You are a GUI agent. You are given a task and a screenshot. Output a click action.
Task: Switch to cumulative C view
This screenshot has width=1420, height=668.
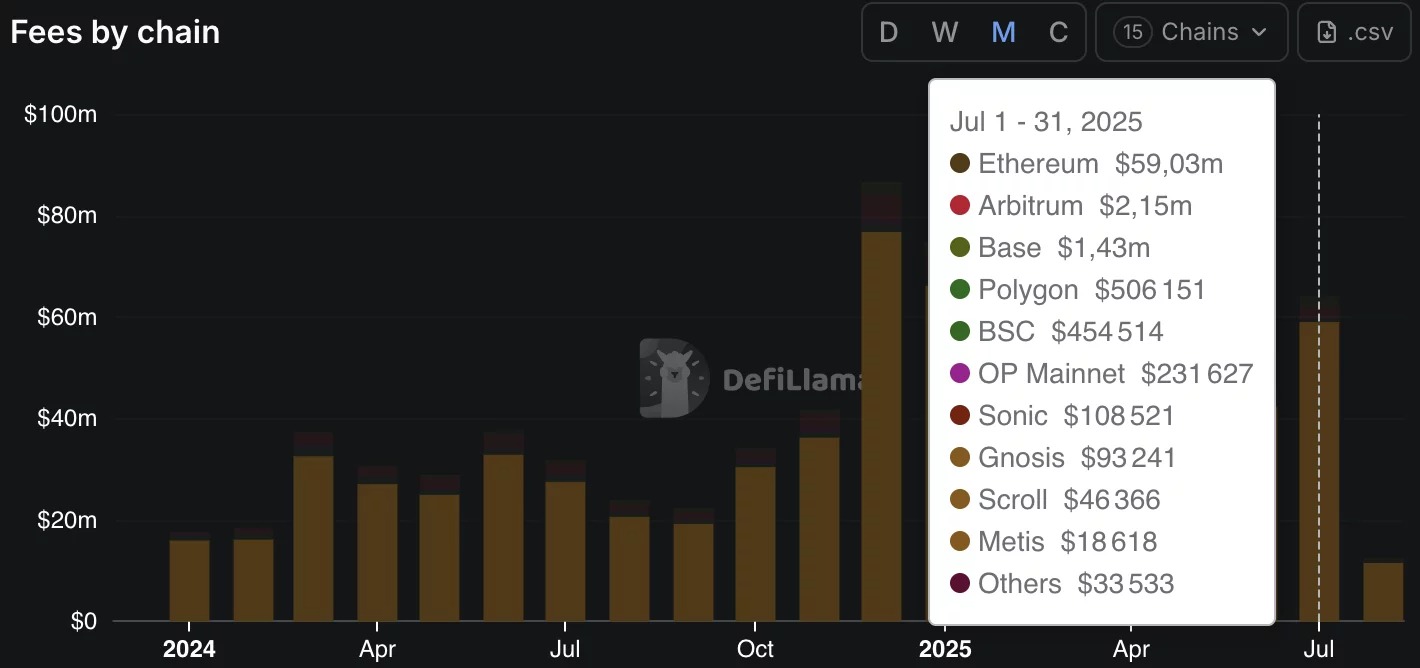coord(1058,32)
